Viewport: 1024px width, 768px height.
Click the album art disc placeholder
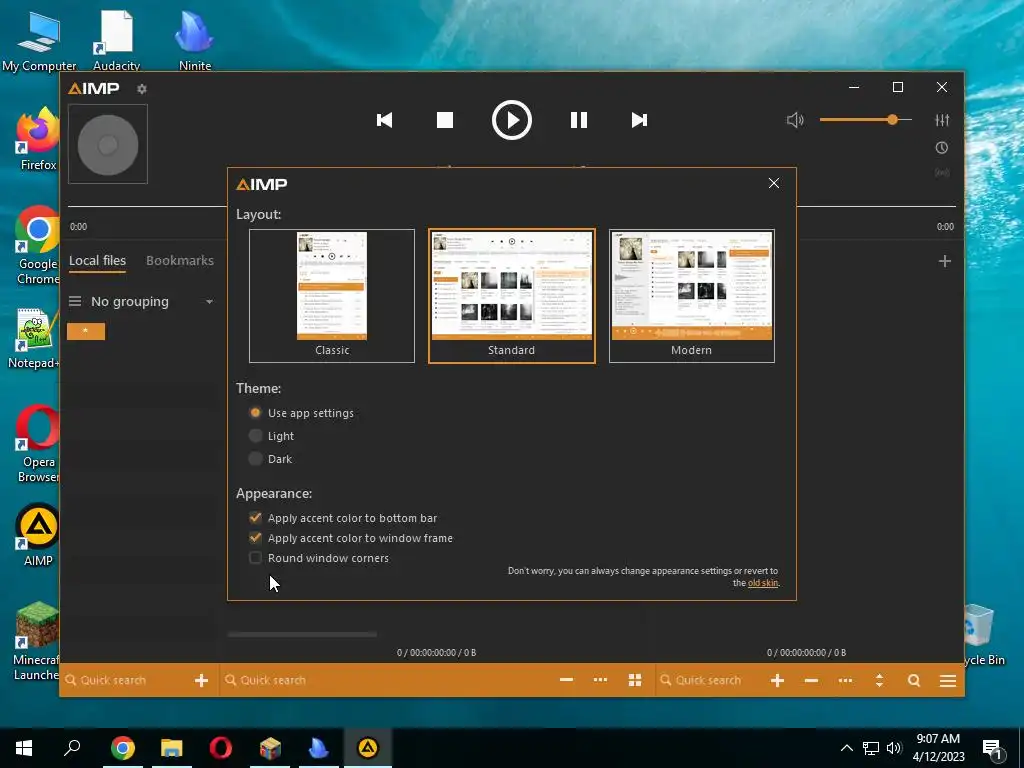[108, 144]
